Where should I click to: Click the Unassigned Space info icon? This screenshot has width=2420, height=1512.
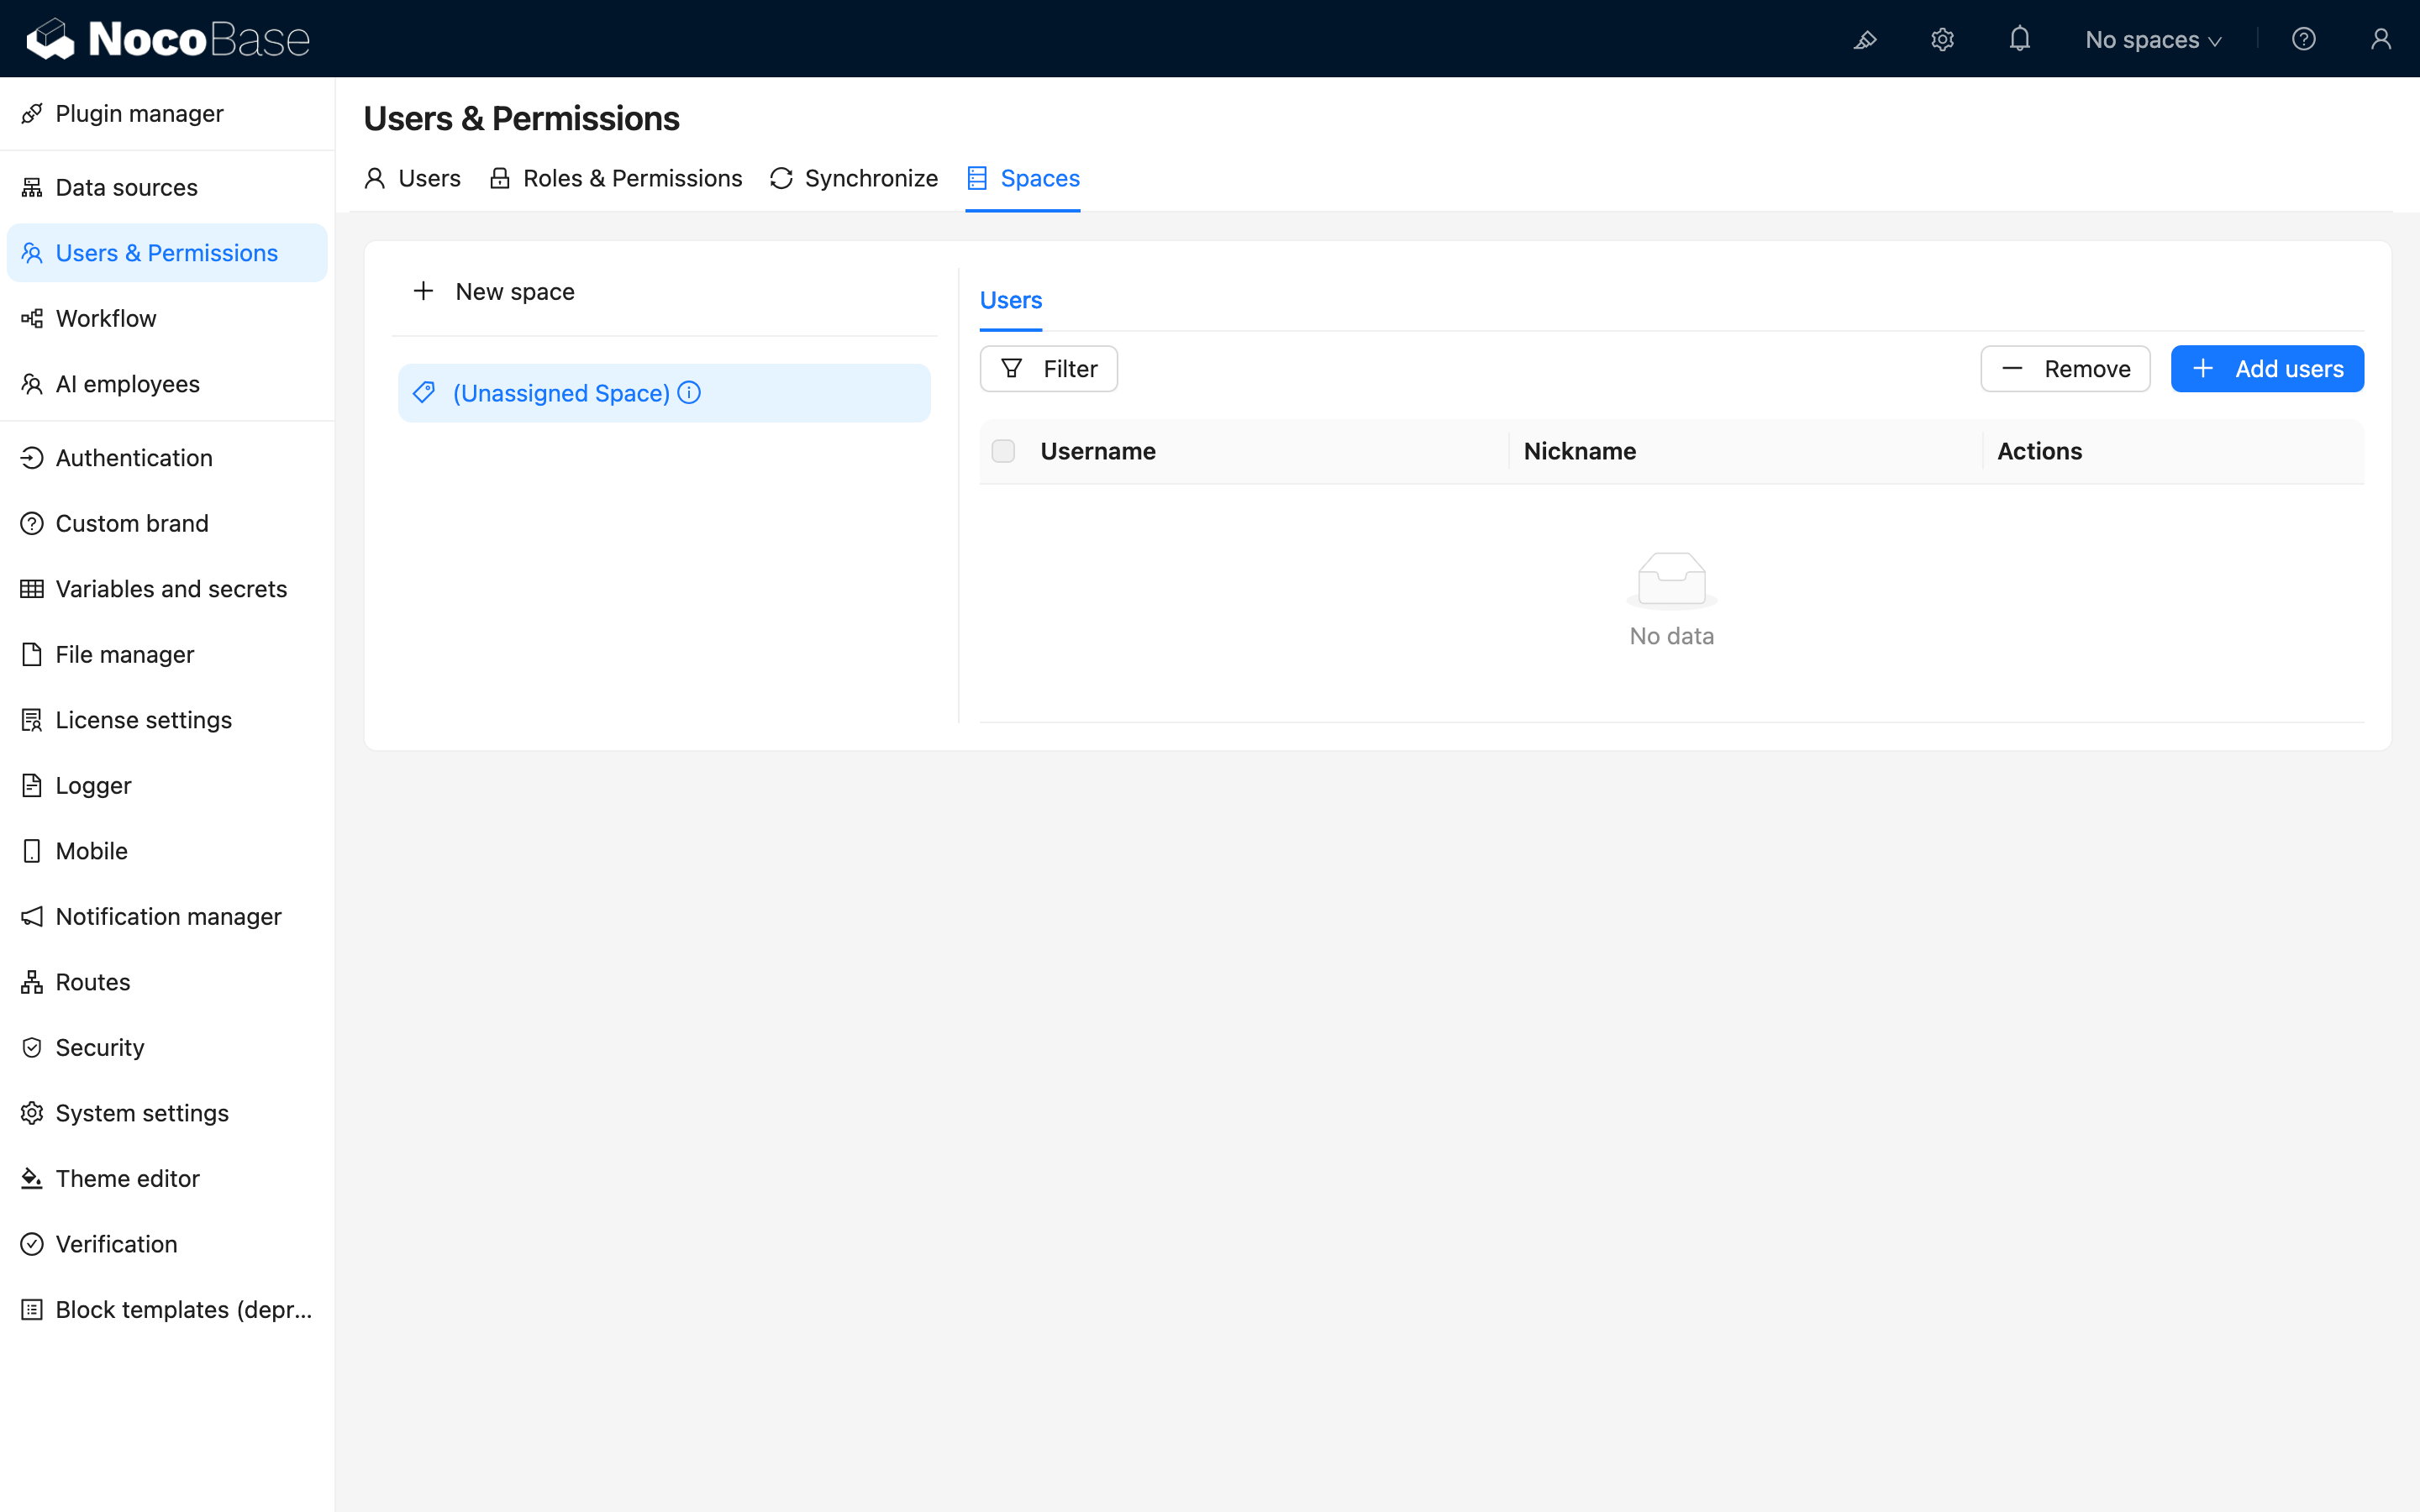[x=689, y=393]
